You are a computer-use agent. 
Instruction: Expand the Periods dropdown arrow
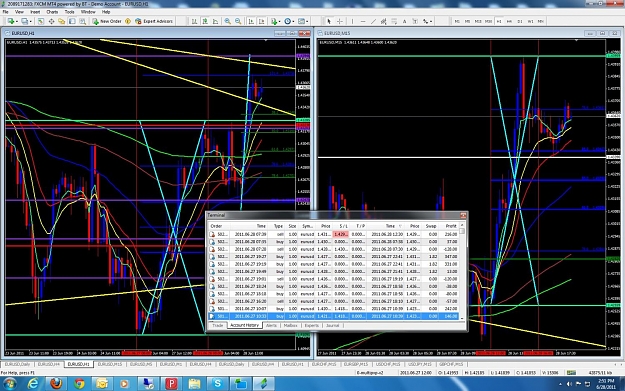point(293,22)
